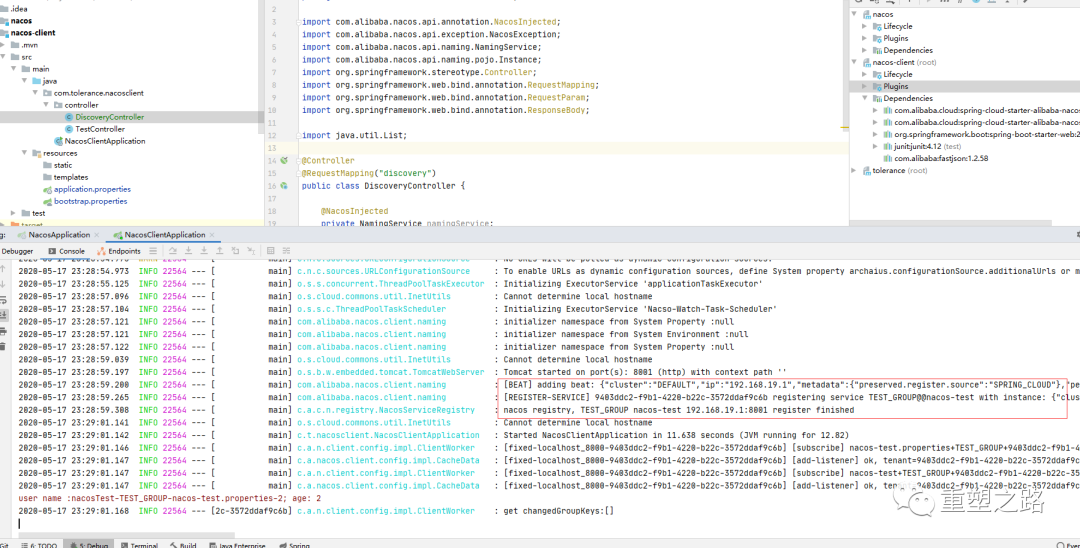Clear console with trash icon
Viewport: 1080px width, 548px height.
3,346
